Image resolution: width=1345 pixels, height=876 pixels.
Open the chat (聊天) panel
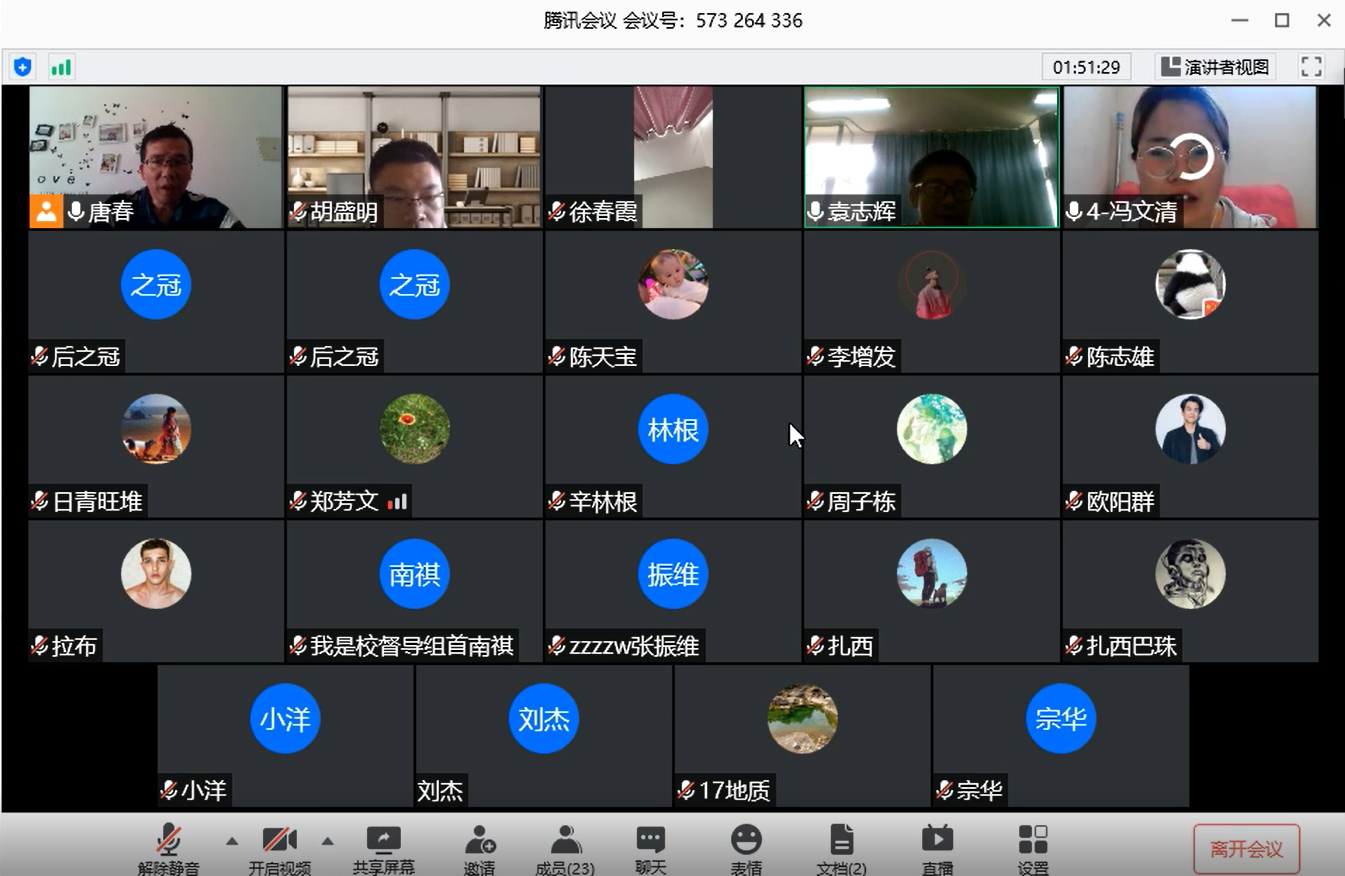click(x=651, y=848)
